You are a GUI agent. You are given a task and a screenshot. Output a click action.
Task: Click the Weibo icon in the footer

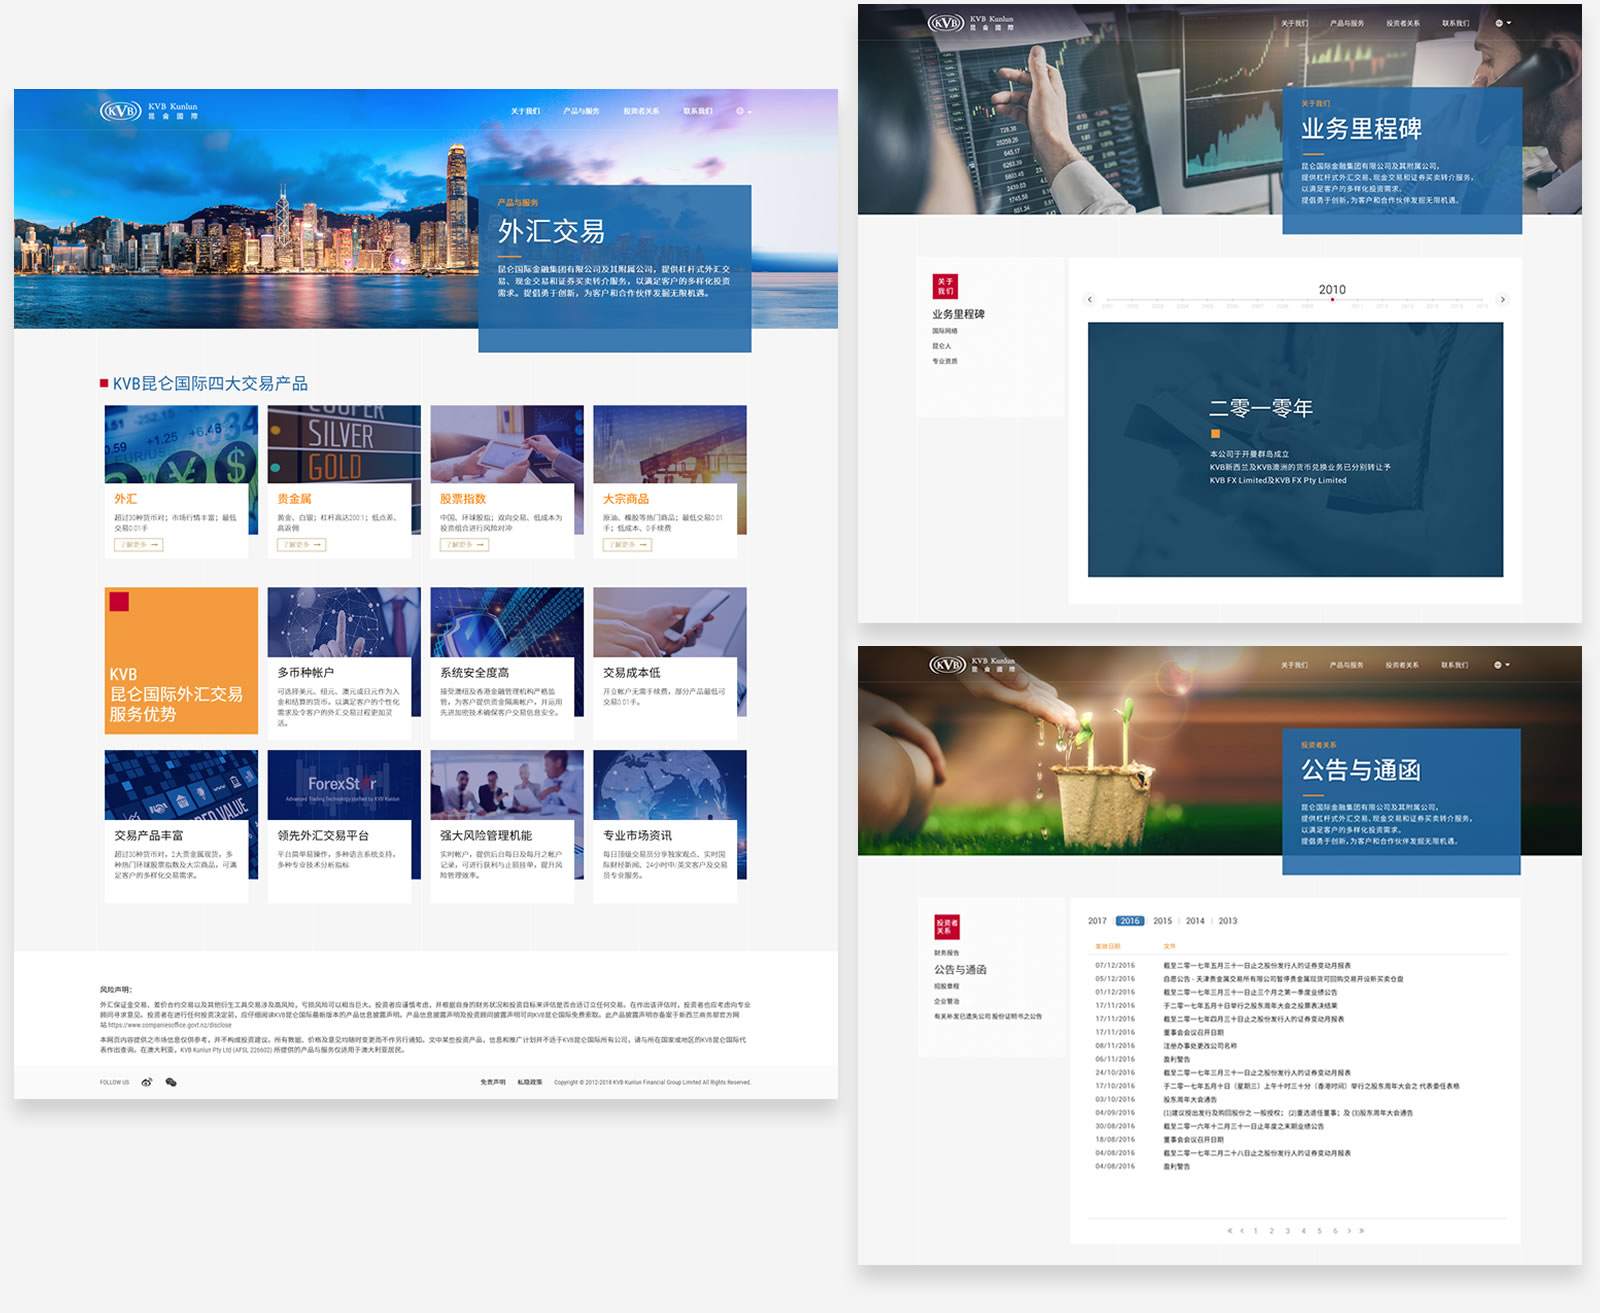147,1082
